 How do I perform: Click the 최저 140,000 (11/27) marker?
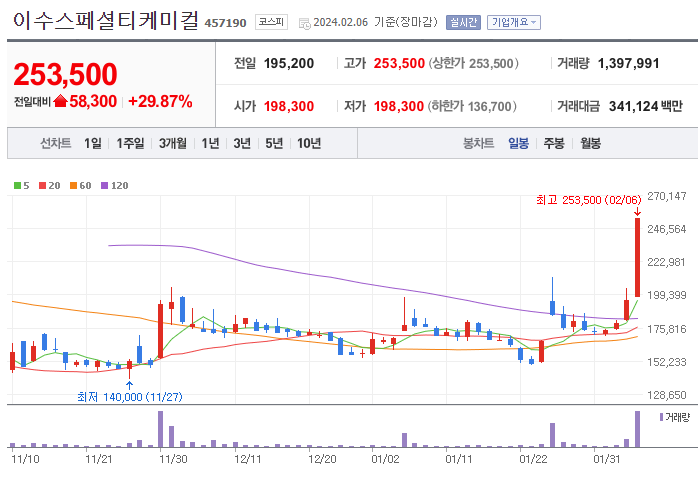click(130, 397)
